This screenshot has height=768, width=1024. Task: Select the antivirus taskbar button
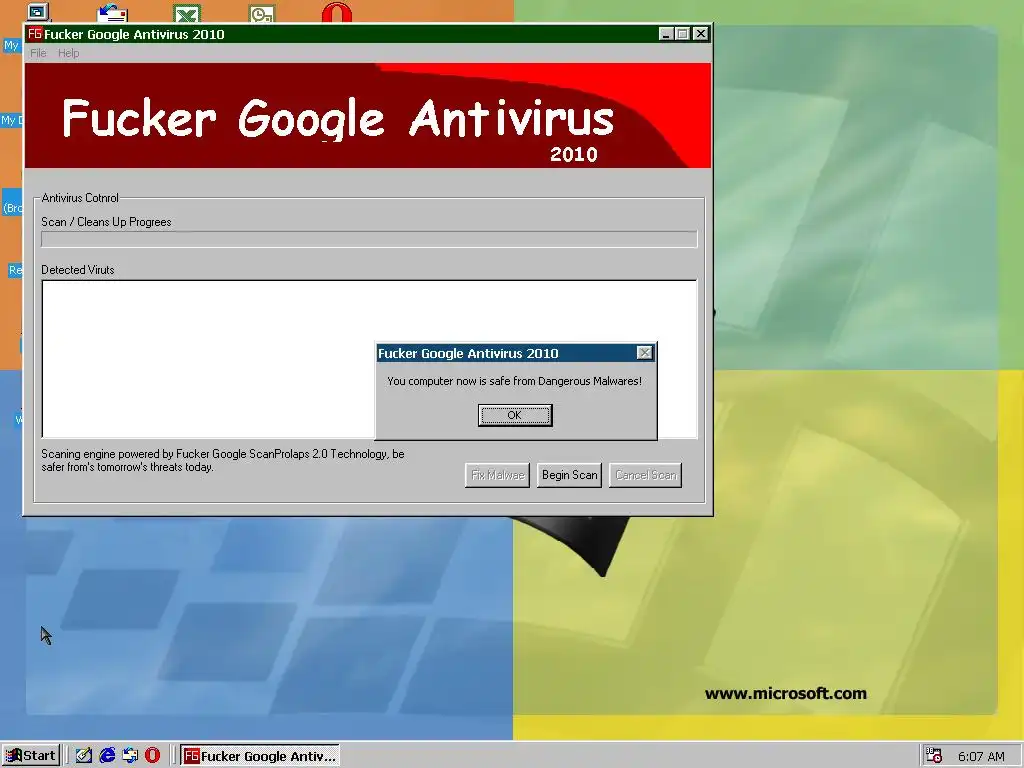pyautogui.click(x=259, y=756)
